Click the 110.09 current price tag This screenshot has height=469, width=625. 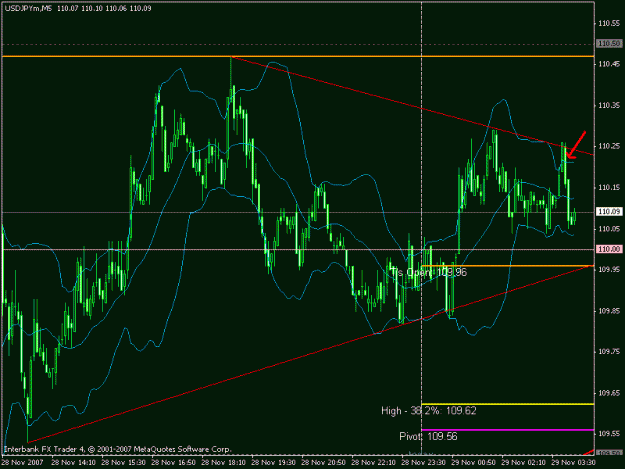pos(609,212)
